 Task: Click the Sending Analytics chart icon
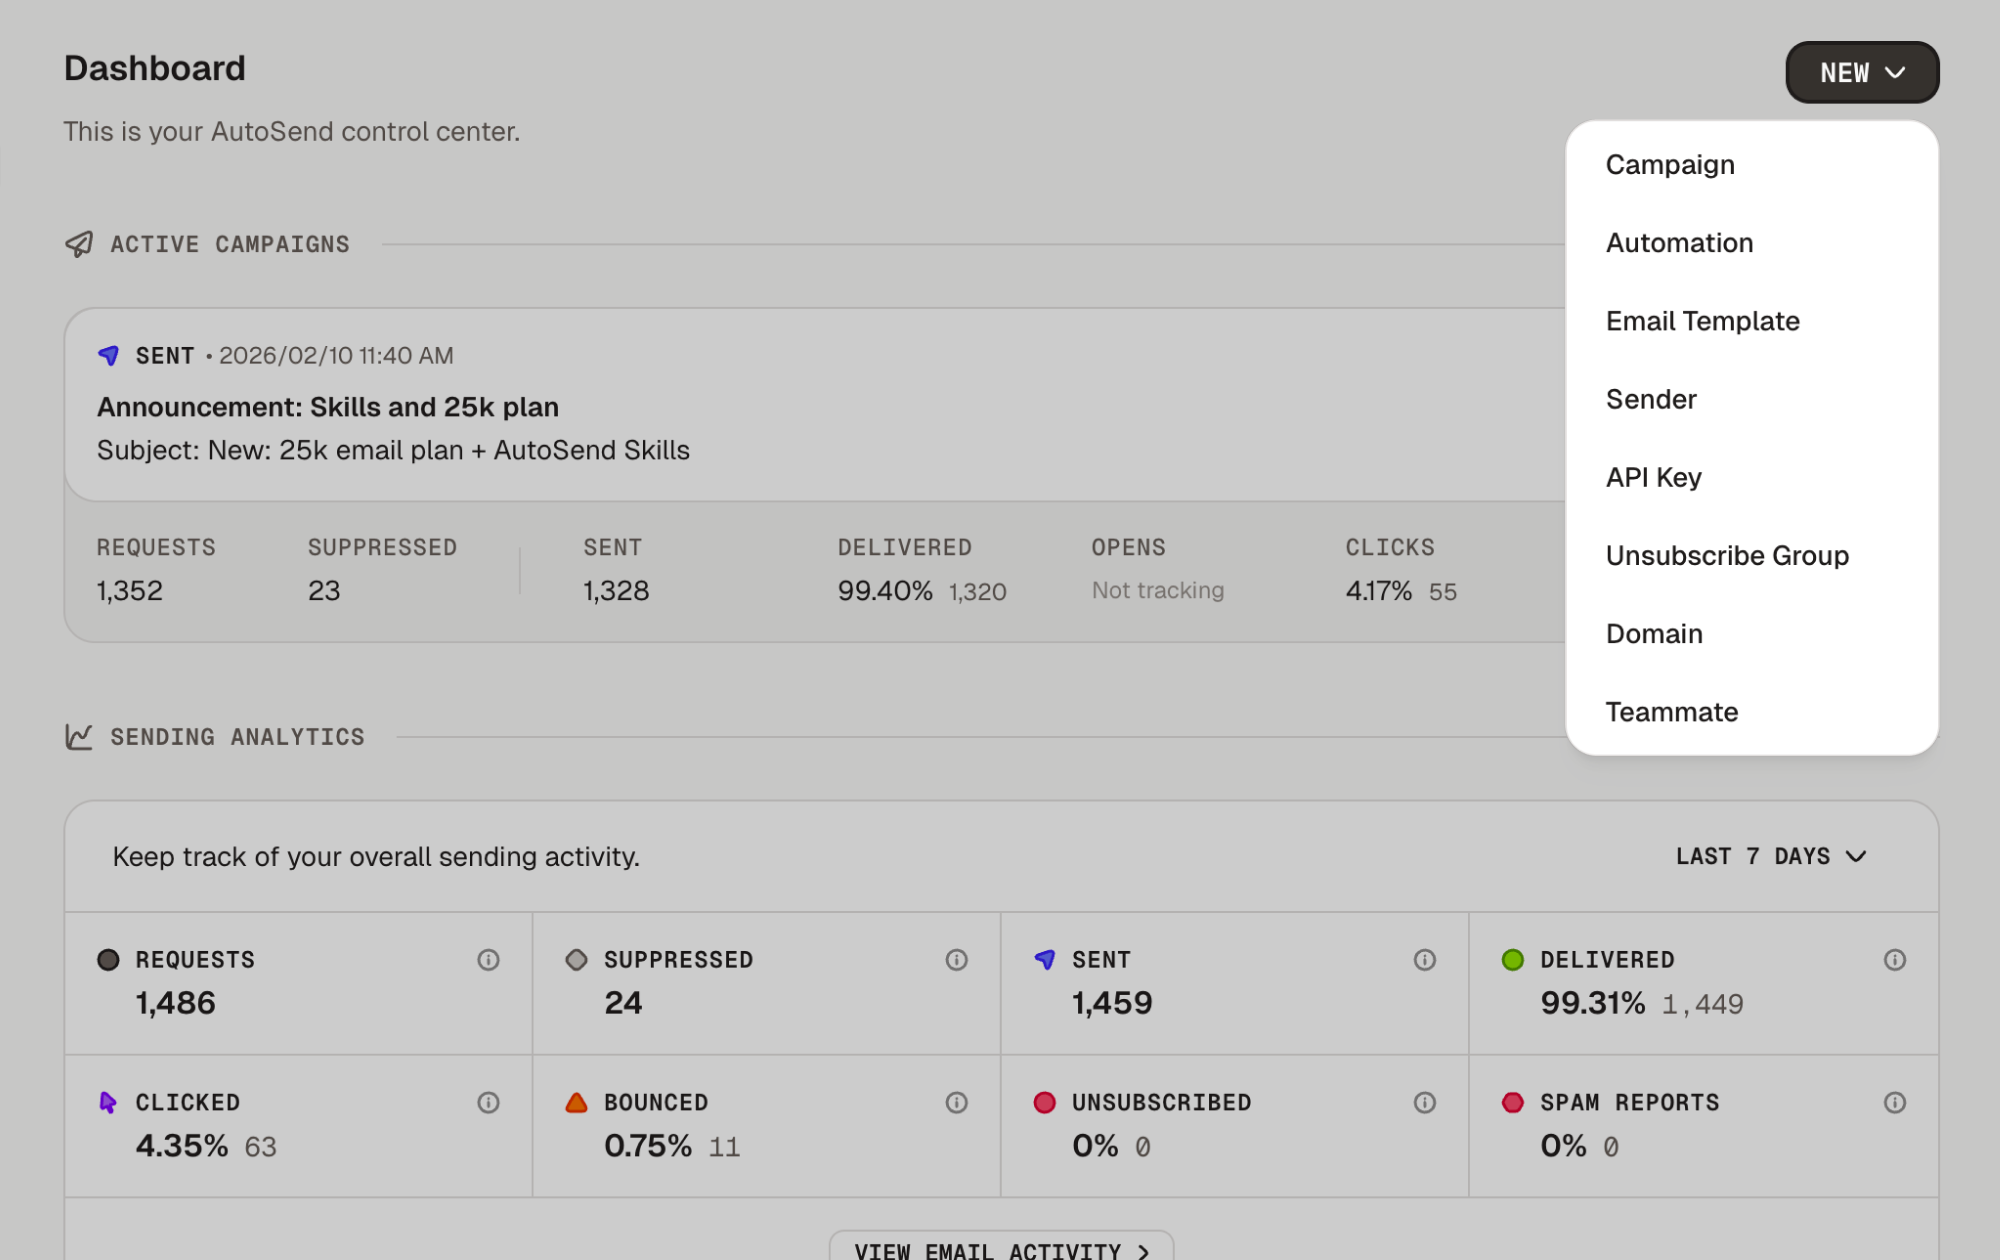coord(79,737)
